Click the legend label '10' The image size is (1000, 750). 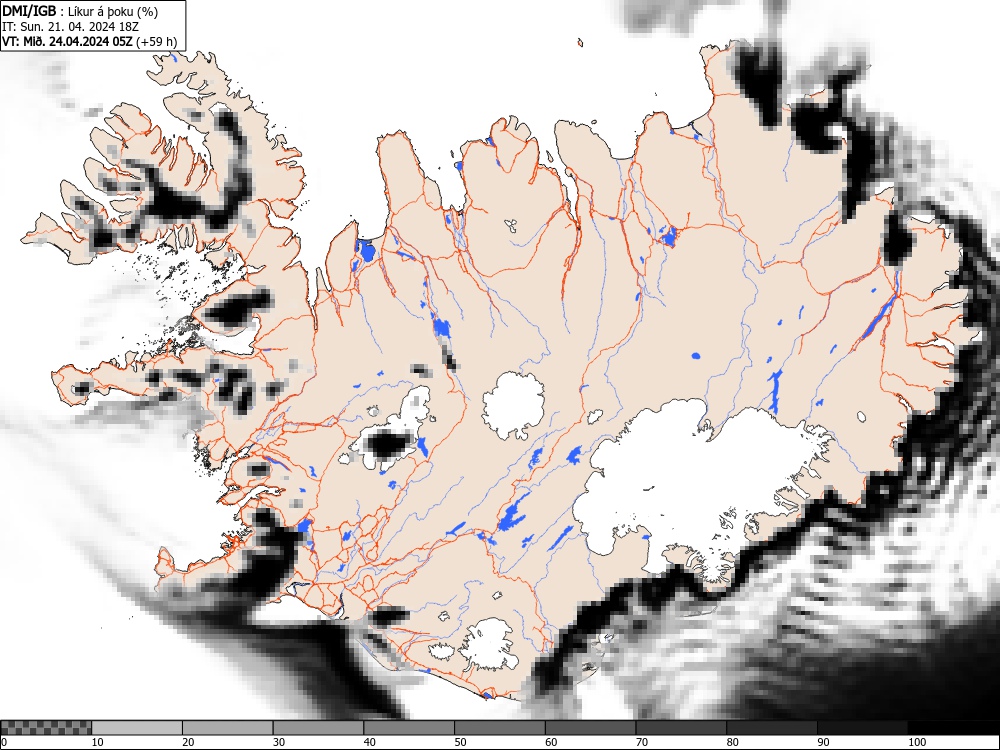(x=98, y=742)
